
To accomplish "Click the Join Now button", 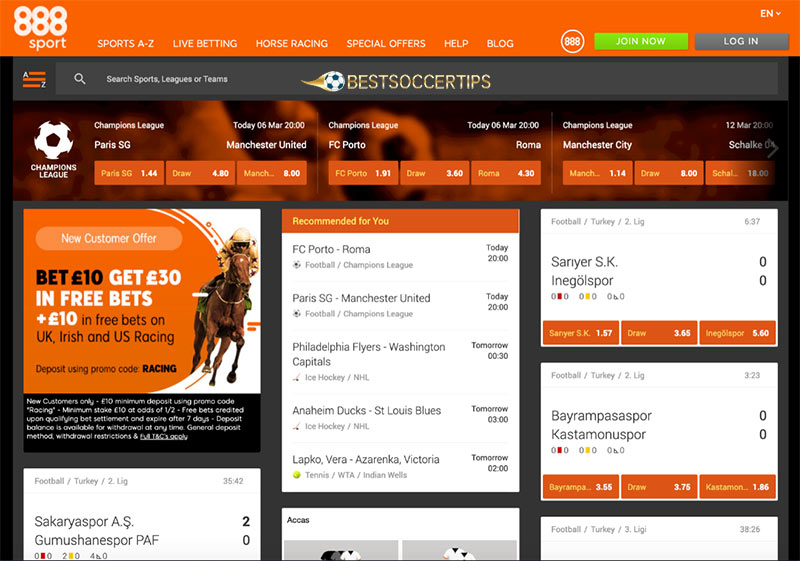I will click(641, 41).
